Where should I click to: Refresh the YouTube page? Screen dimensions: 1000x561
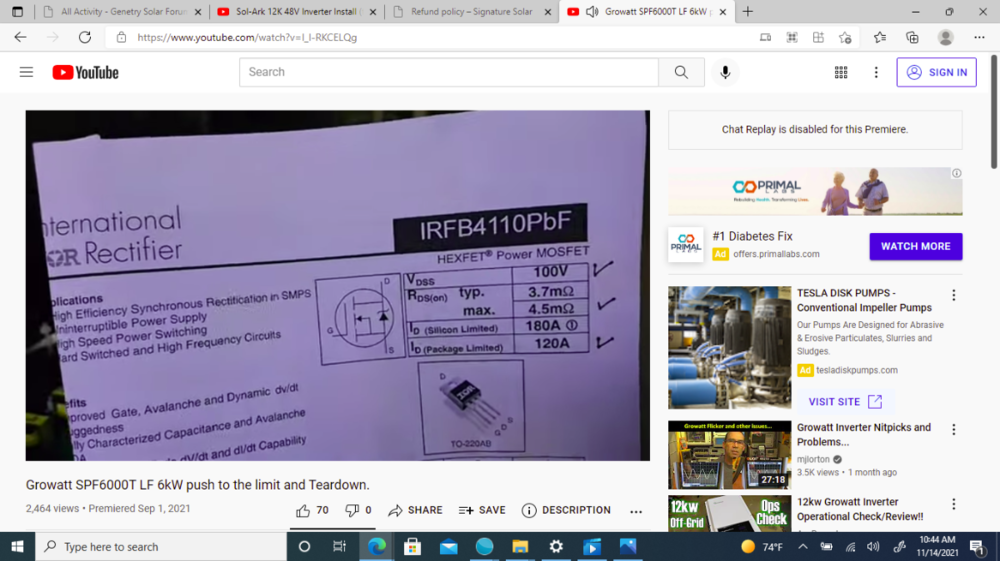(85, 37)
